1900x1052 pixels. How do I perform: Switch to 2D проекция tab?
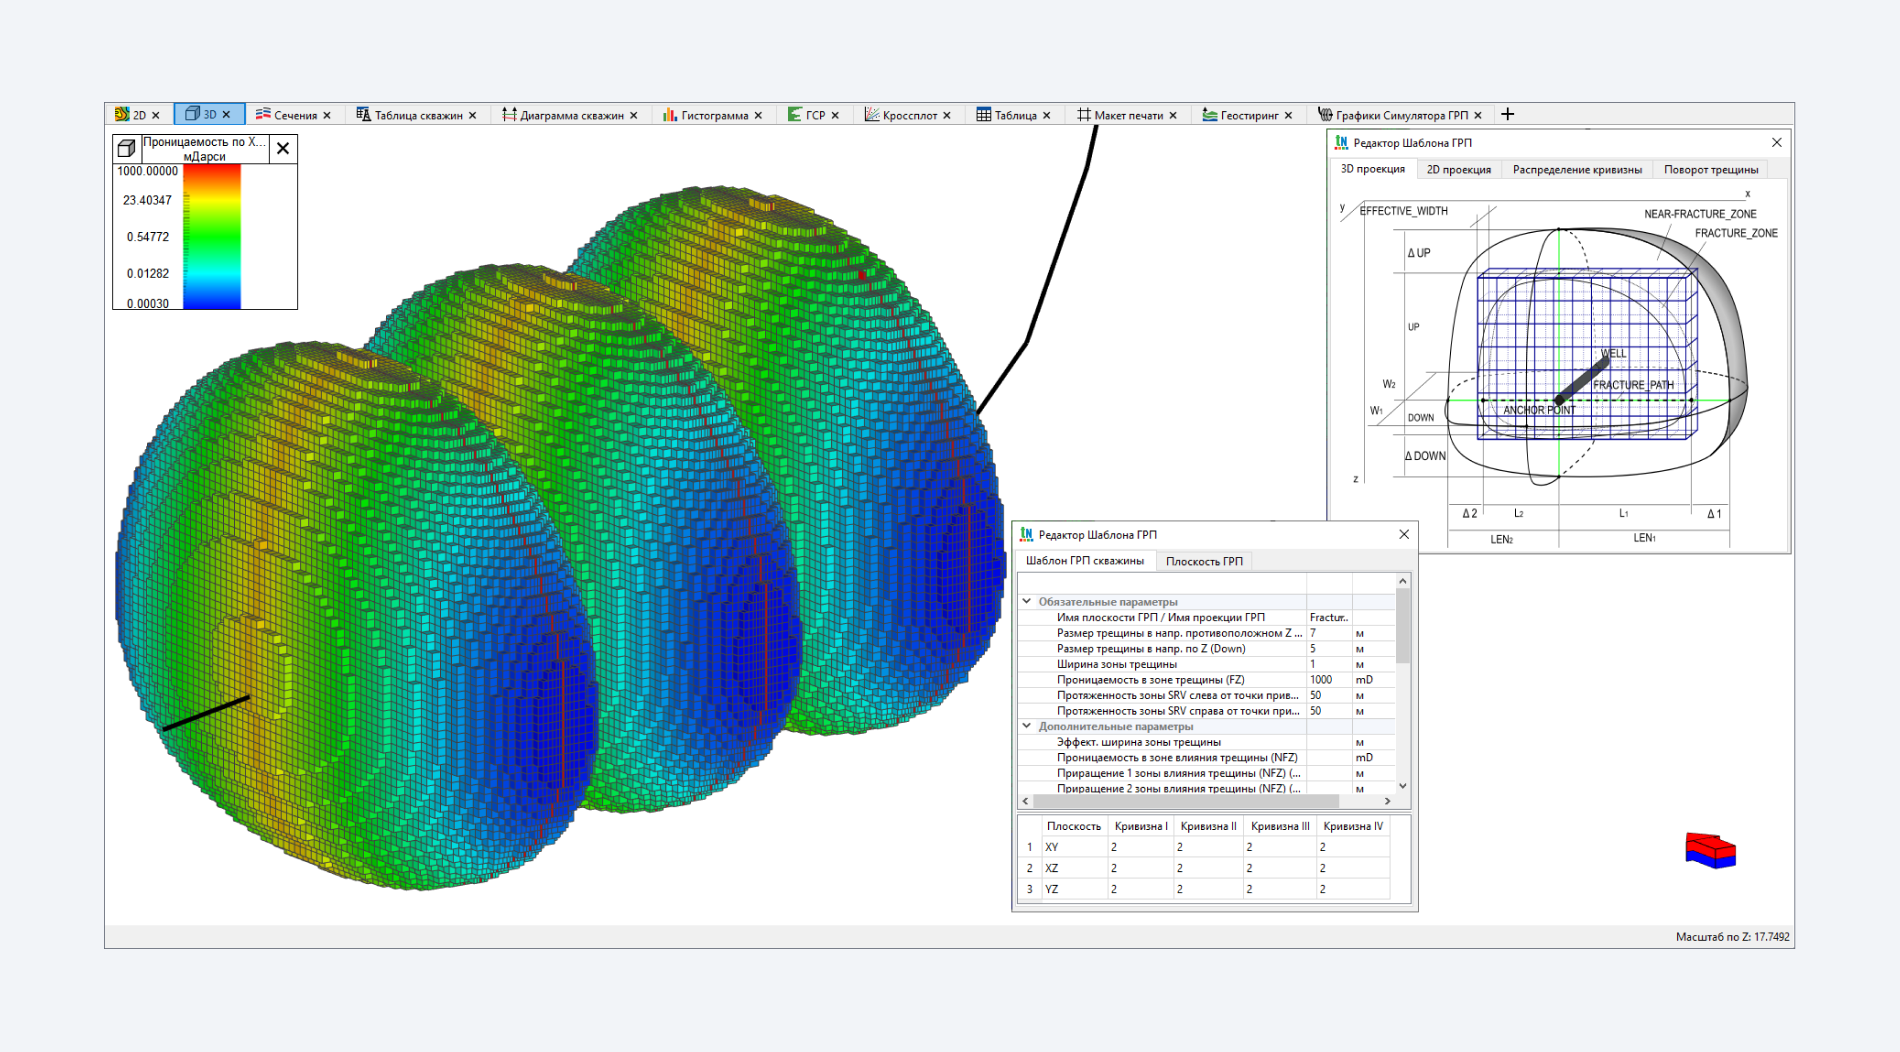(x=1459, y=169)
